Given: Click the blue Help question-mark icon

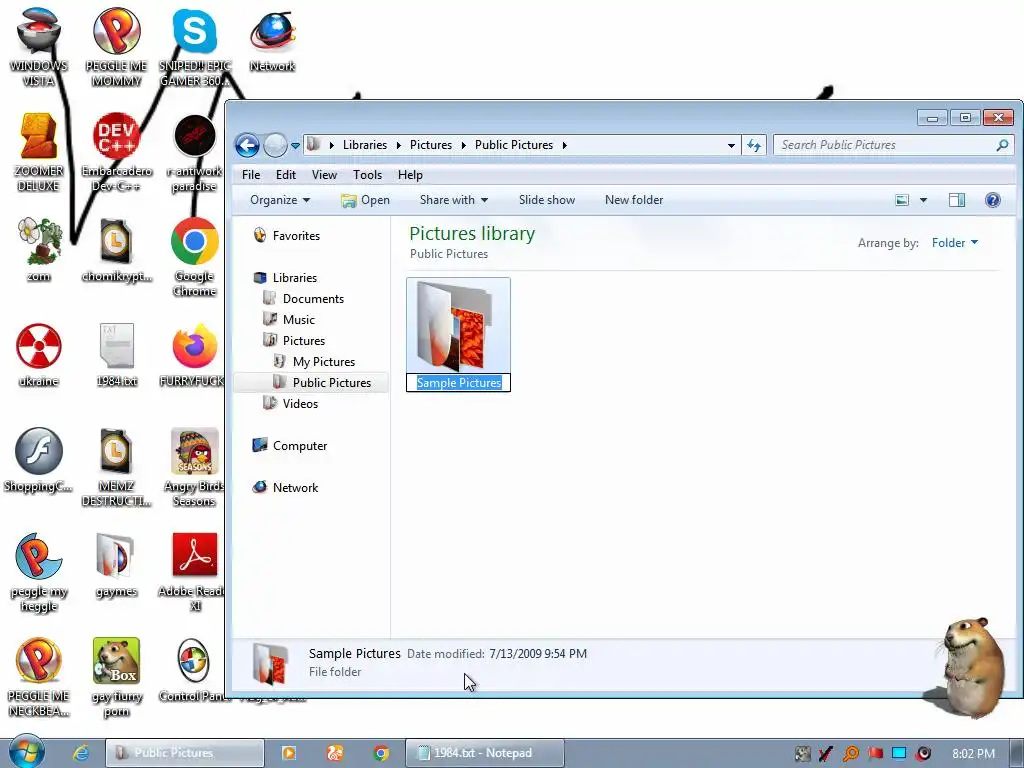Looking at the screenshot, I should point(993,200).
